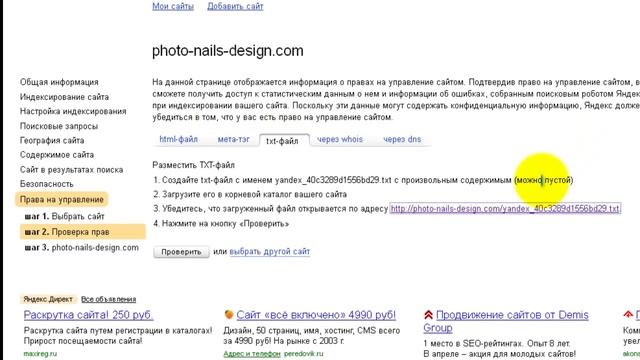
Task: Click step 2 Загрузите его в корневой каталог
Action: [x=250, y=194]
